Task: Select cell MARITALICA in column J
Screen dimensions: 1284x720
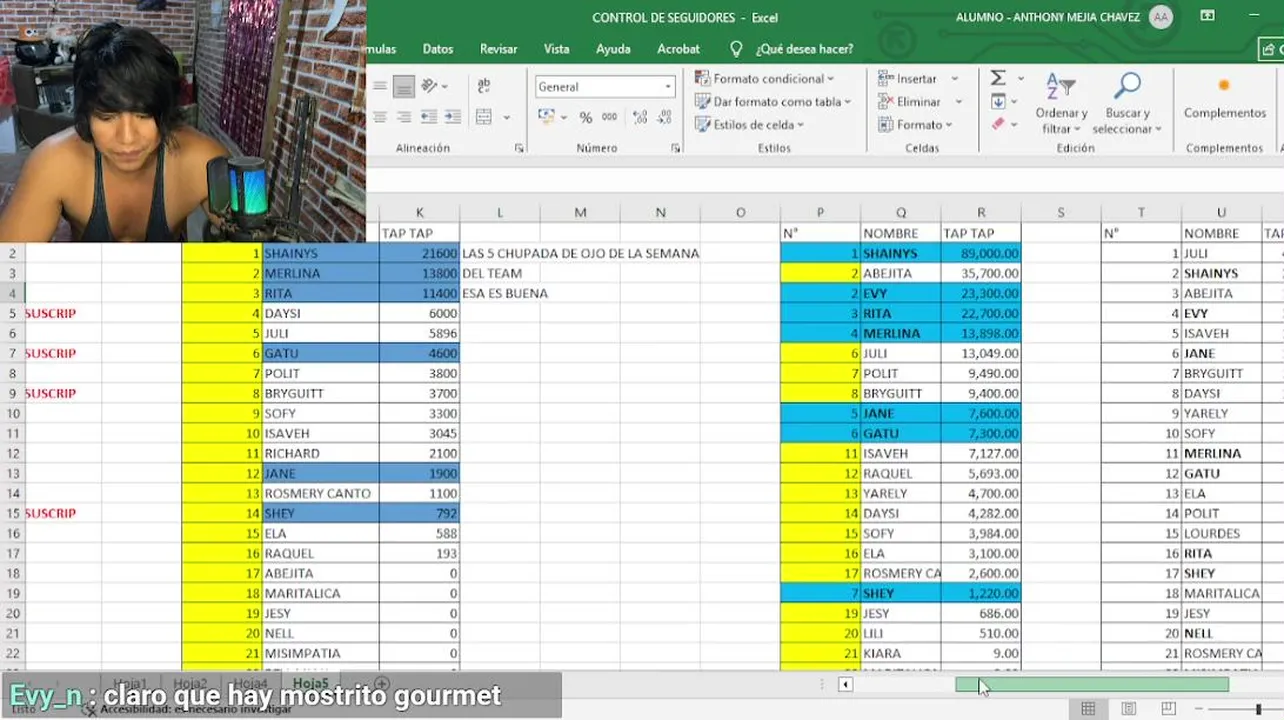Action: pos(321,593)
